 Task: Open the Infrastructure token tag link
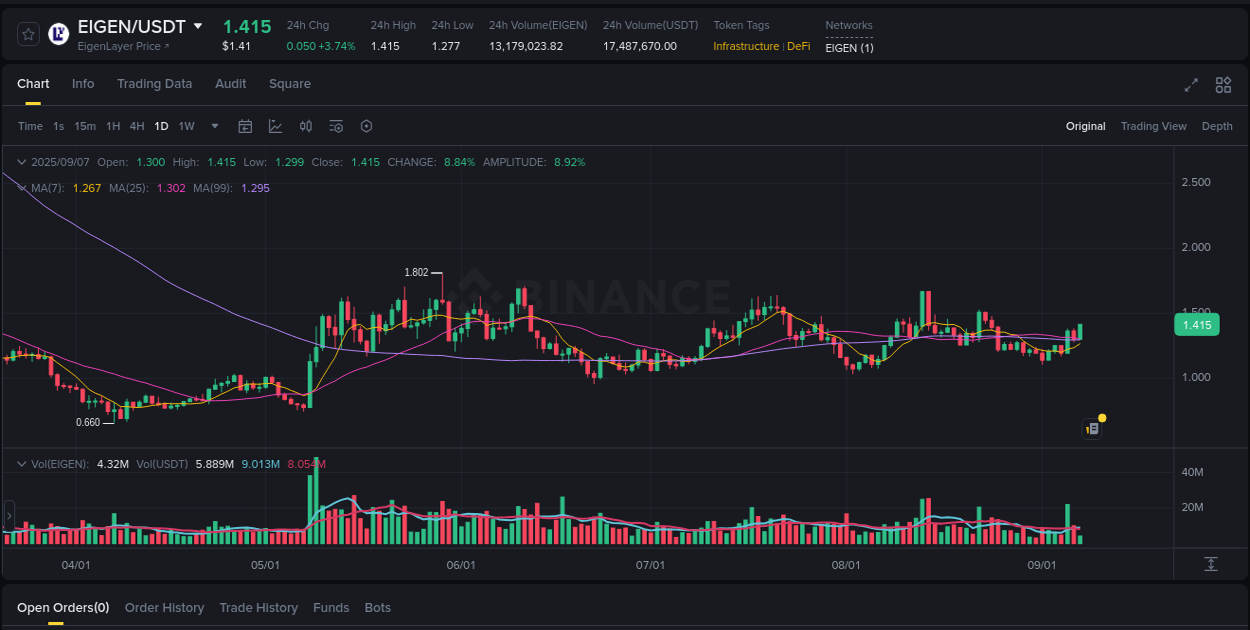click(x=745, y=46)
